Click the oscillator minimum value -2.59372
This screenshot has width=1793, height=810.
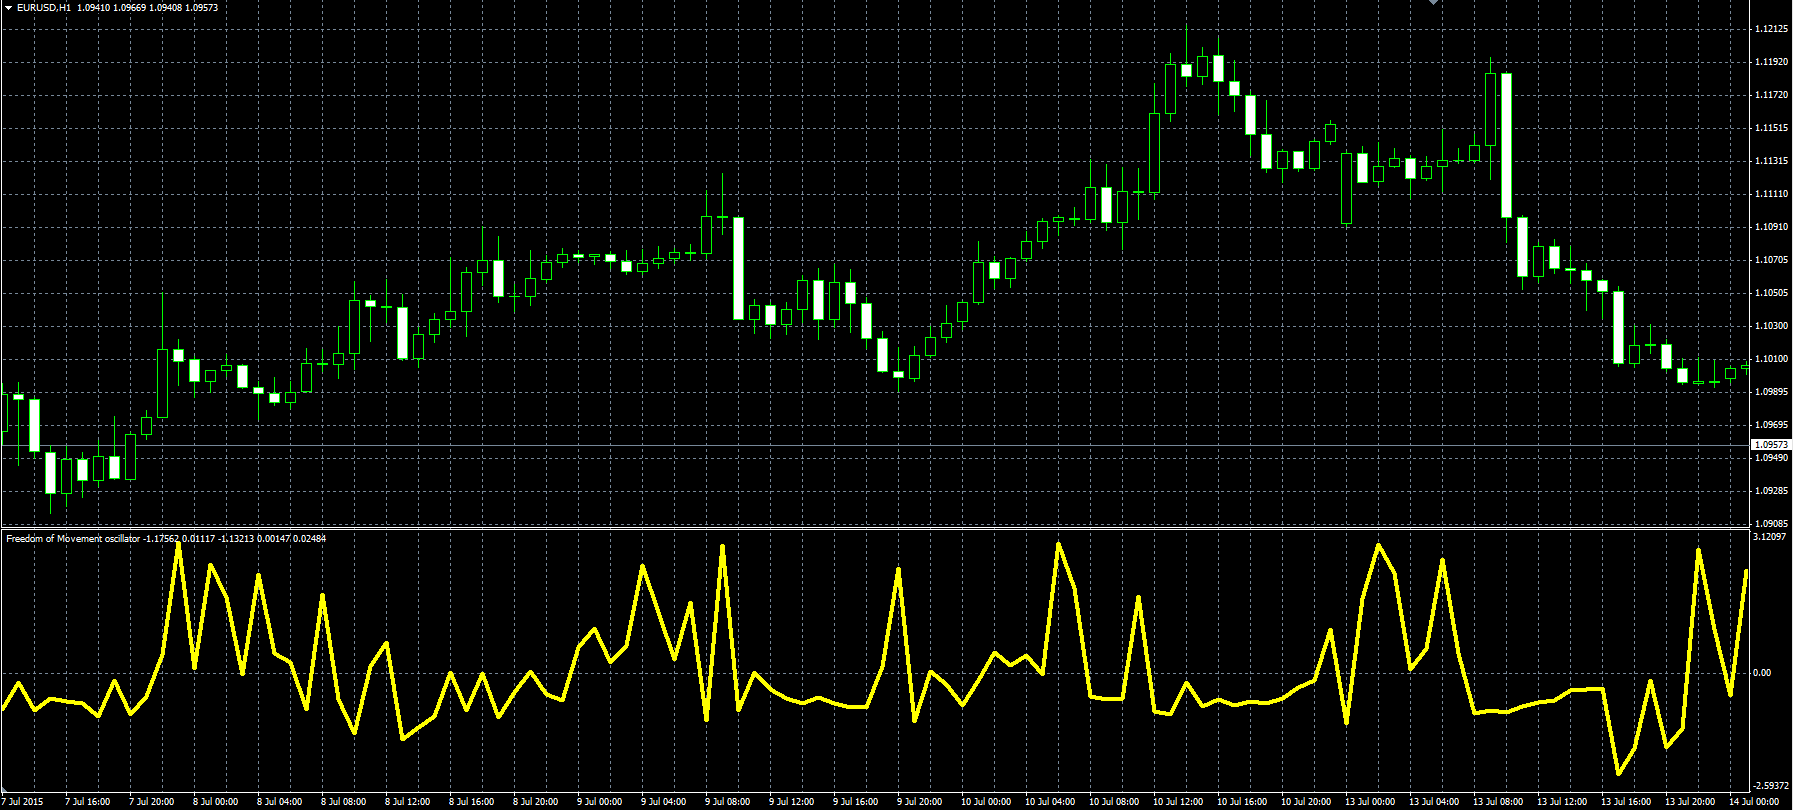[x=1771, y=786]
